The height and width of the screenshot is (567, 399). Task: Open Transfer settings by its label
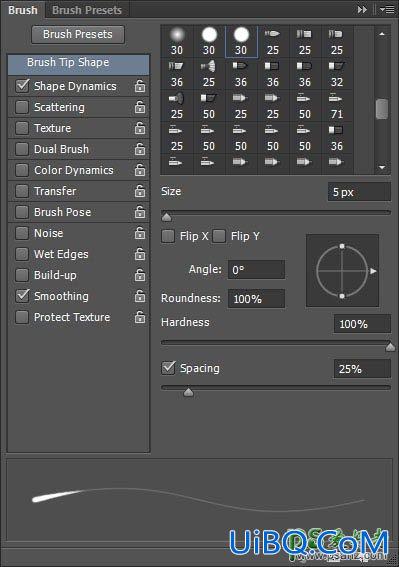[55, 191]
